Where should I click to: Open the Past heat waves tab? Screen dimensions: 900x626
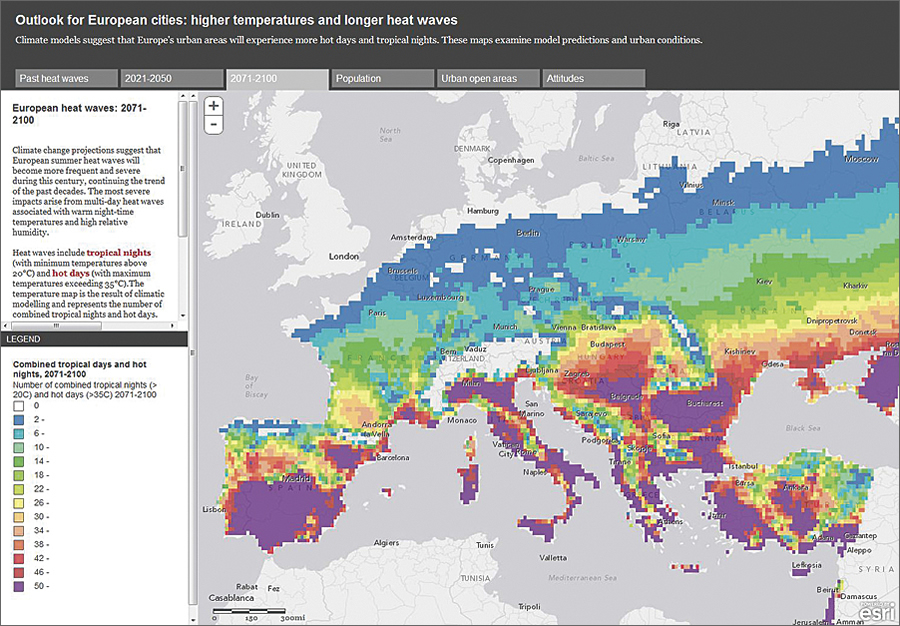[x=66, y=78]
